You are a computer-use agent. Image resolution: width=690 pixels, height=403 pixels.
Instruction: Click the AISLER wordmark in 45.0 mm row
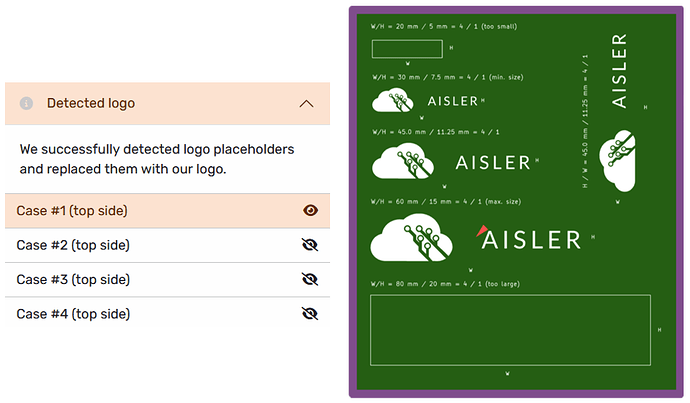click(493, 163)
